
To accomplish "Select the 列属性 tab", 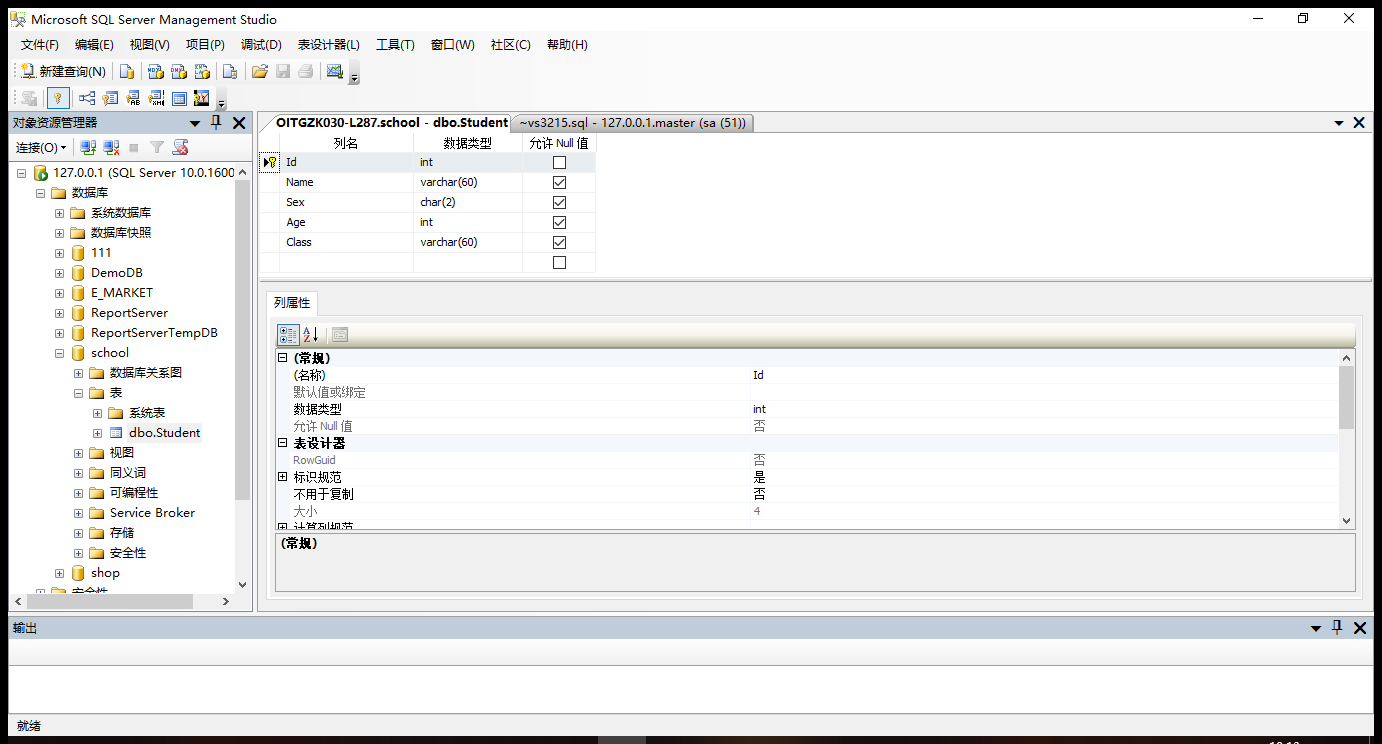I will pyautogui.click(x=292, y=302).
